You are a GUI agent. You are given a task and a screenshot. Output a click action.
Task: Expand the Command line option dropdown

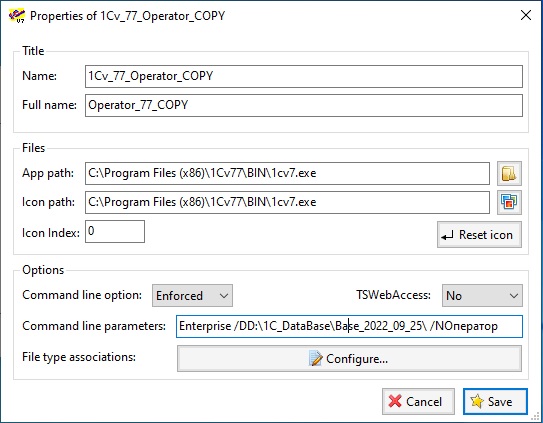click(x=192, y=296)
